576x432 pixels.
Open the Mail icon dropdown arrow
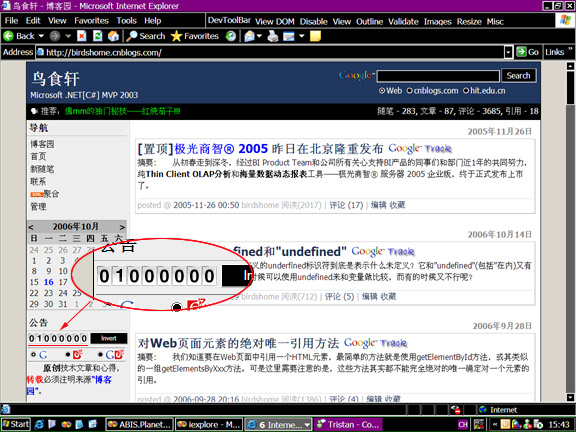point(259,36)
